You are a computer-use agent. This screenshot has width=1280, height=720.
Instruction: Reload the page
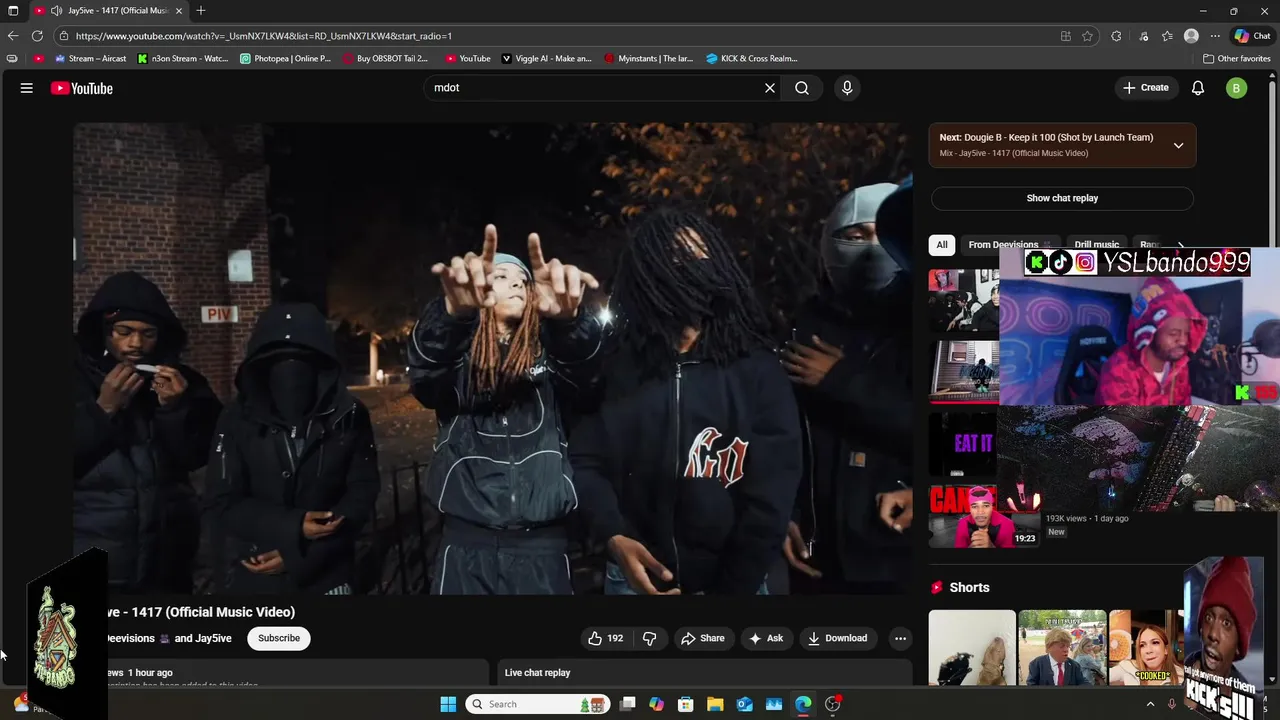[x=37, y=36]
